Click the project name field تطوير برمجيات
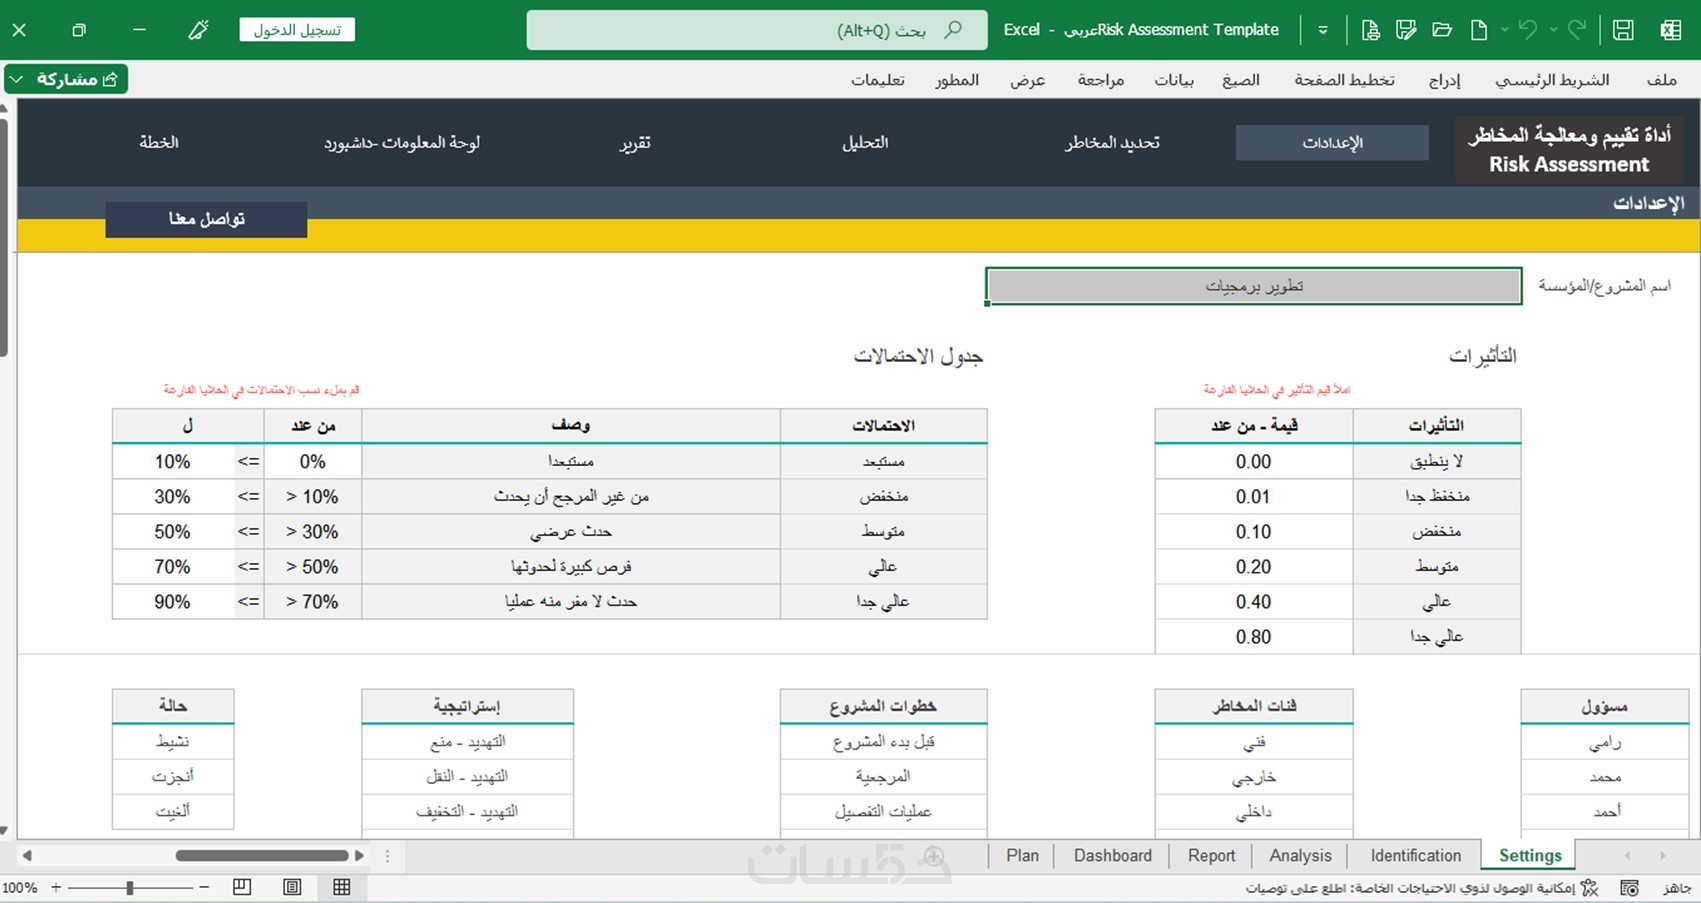This screenshot has width=1701, height=903. (x=1254, y=286)
